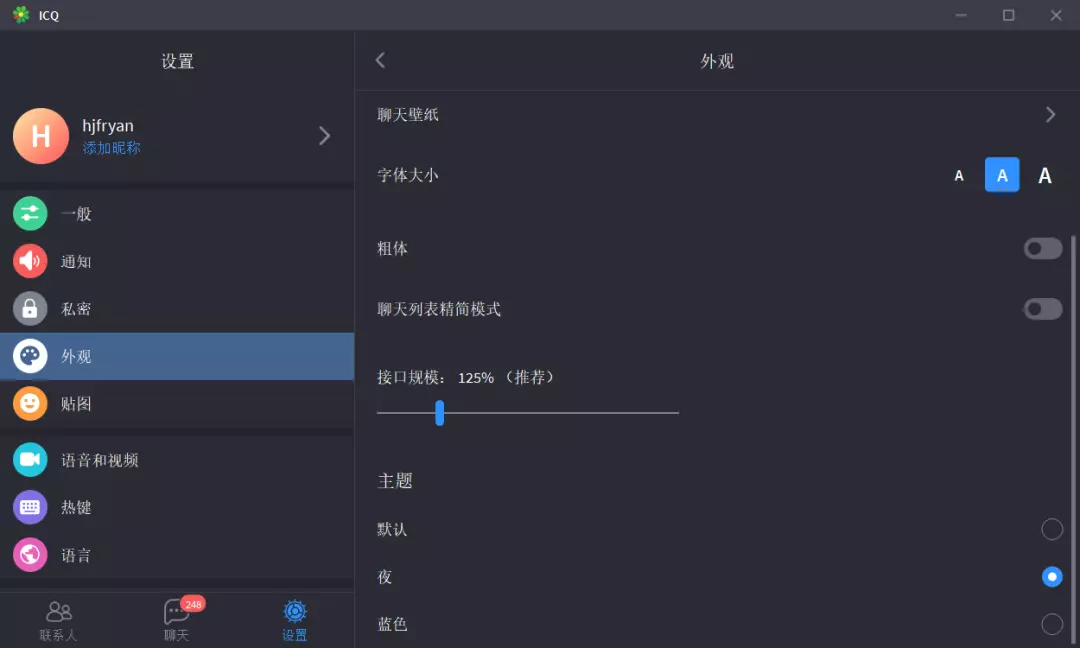This screenshot has height=648, width=1080.
Task: Open the 语言 settings section
Action: (177, 554)
